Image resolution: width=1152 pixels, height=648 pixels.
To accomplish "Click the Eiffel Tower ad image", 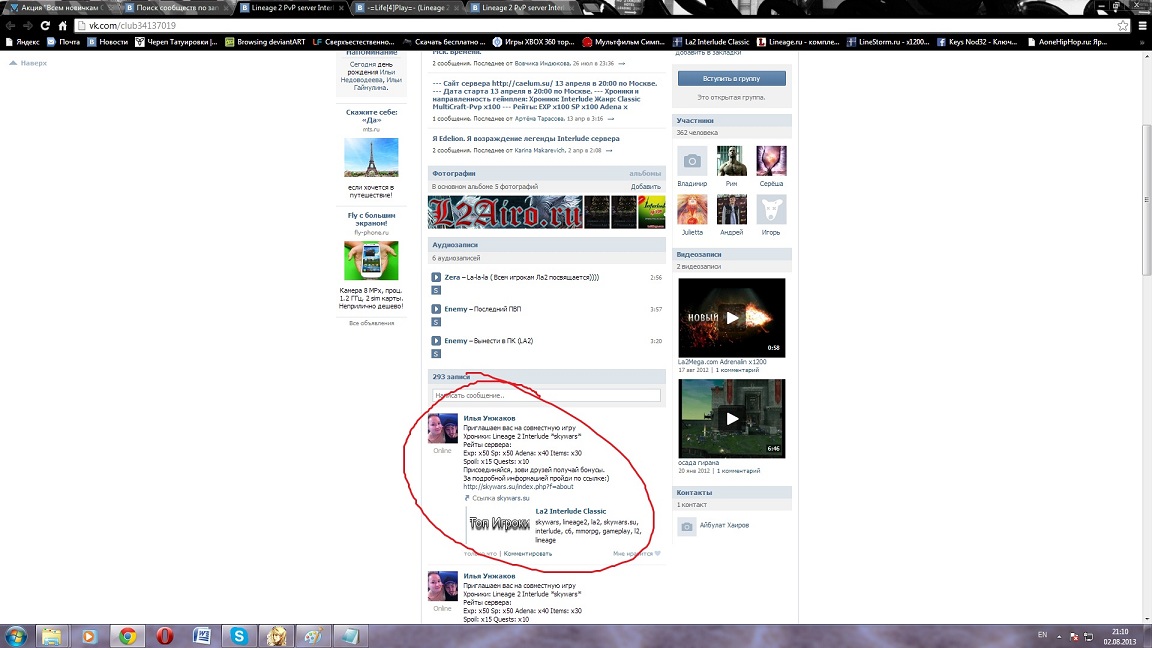I will click(x=371, y=157).
